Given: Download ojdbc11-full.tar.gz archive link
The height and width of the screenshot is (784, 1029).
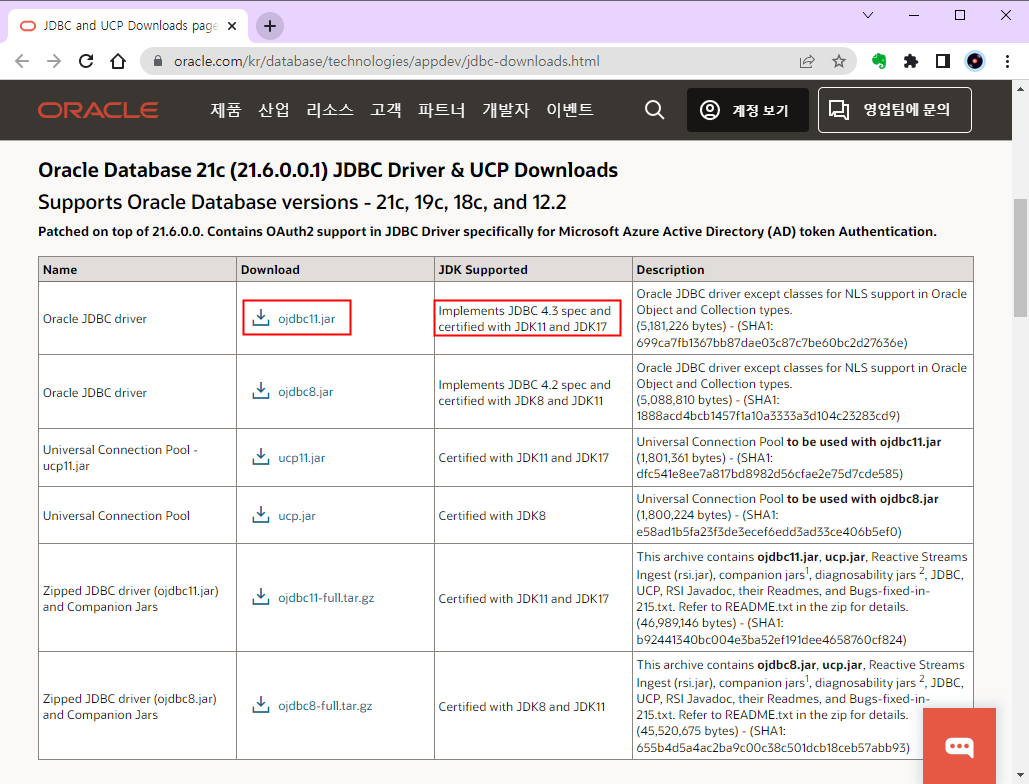Looking at the screenshot, I should click(326, 598).
